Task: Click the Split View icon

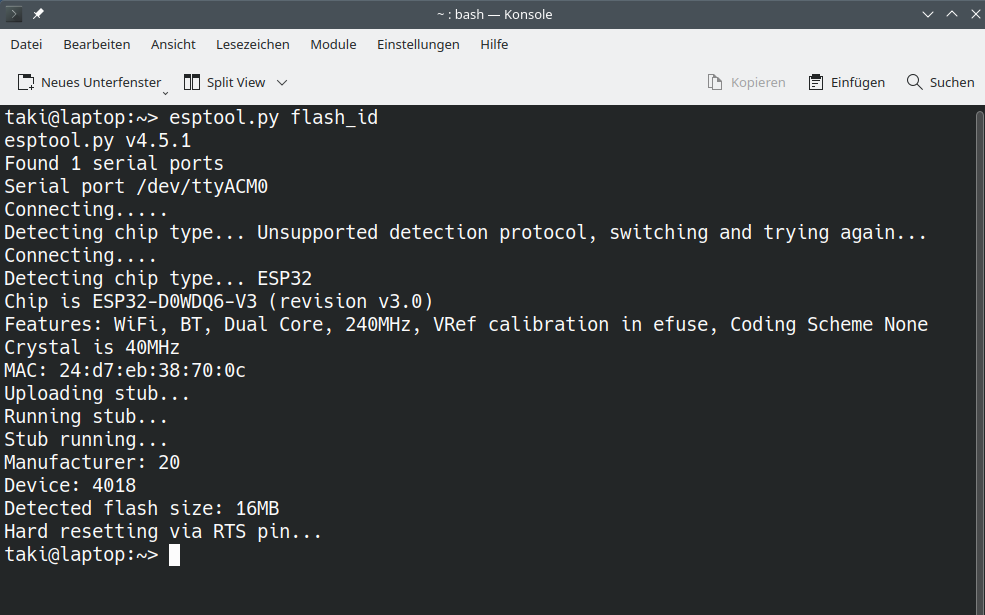Action: pos(192,82)
